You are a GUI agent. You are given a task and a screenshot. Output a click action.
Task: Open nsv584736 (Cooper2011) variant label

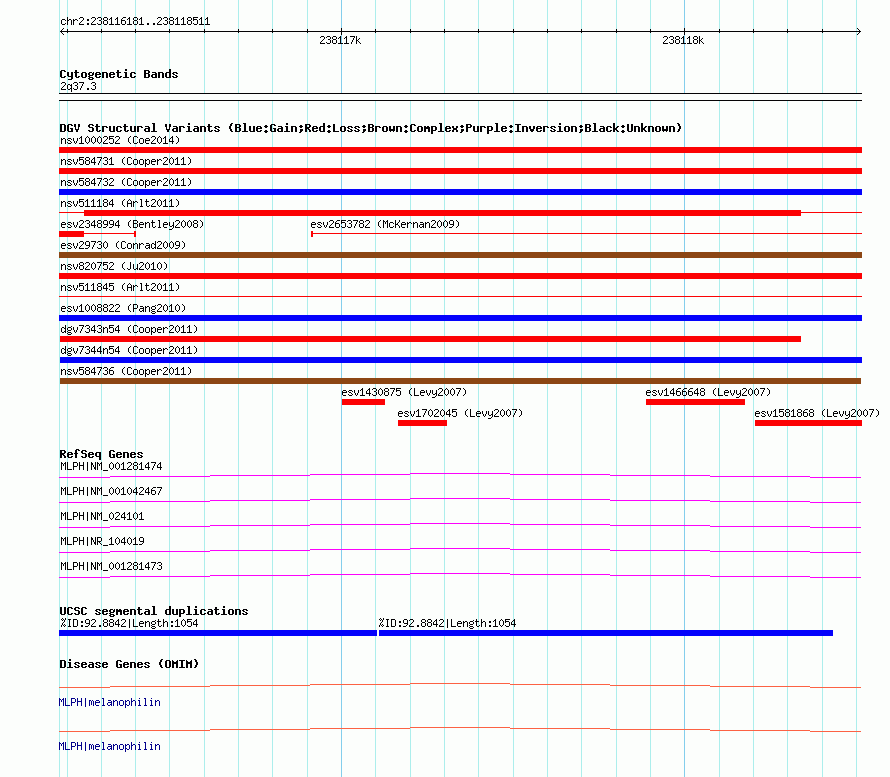coord(126,371)
